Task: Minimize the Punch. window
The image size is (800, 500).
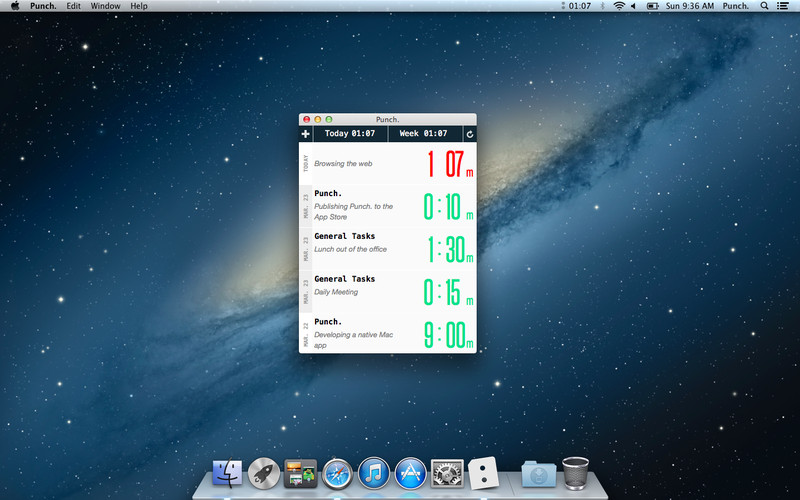Action: [x=318, y=119]
